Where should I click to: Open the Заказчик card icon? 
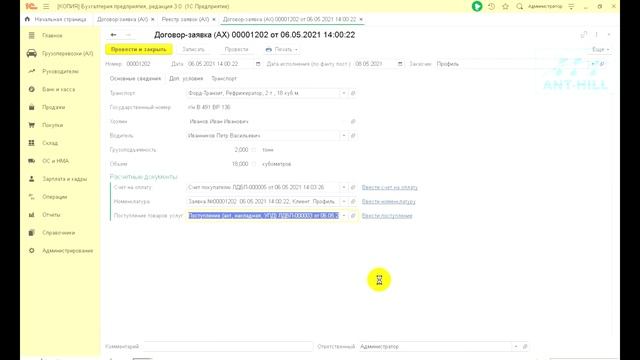coord(602,64)
